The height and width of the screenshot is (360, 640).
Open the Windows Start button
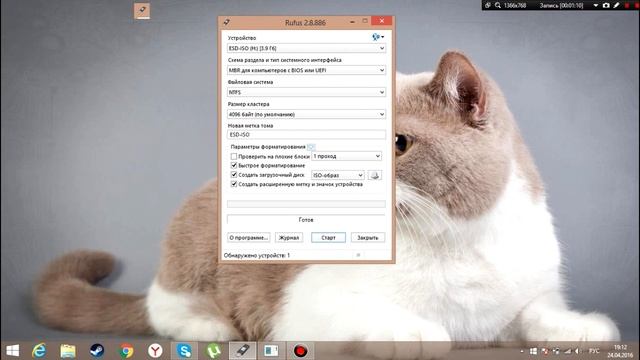pyautogui.click(x=13, y=351)
